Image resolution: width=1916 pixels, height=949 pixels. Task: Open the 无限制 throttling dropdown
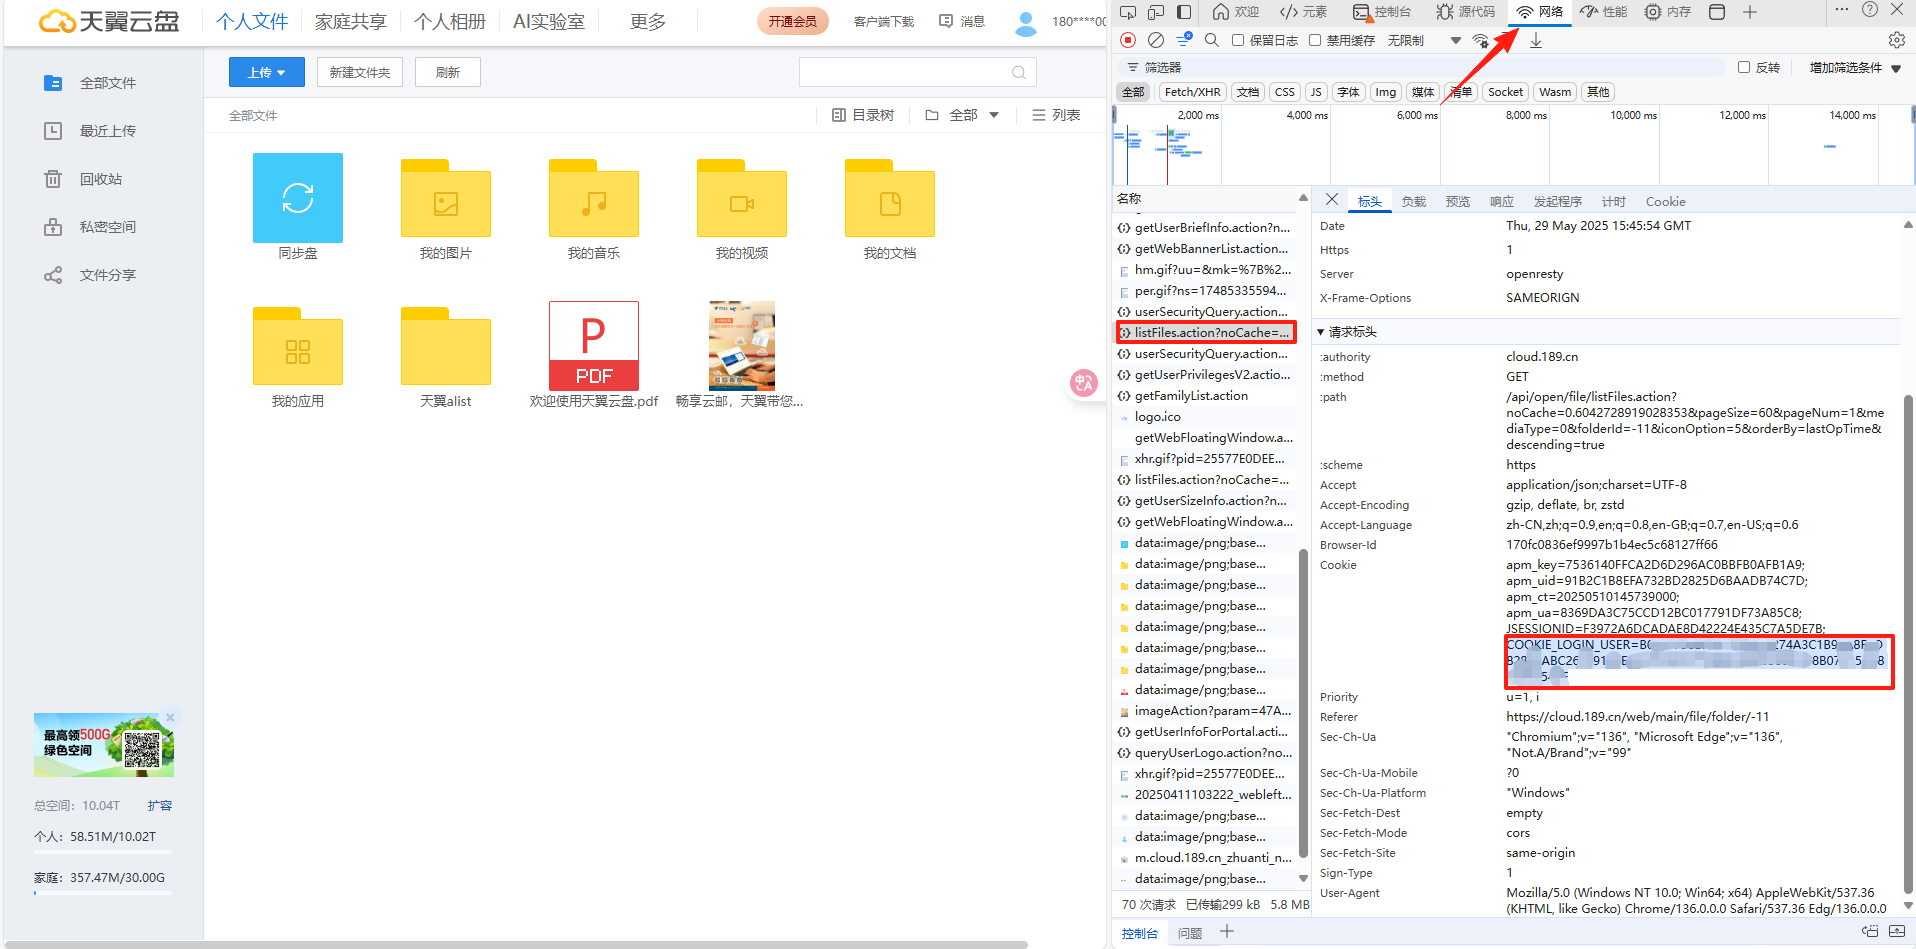click(1424, 41)
